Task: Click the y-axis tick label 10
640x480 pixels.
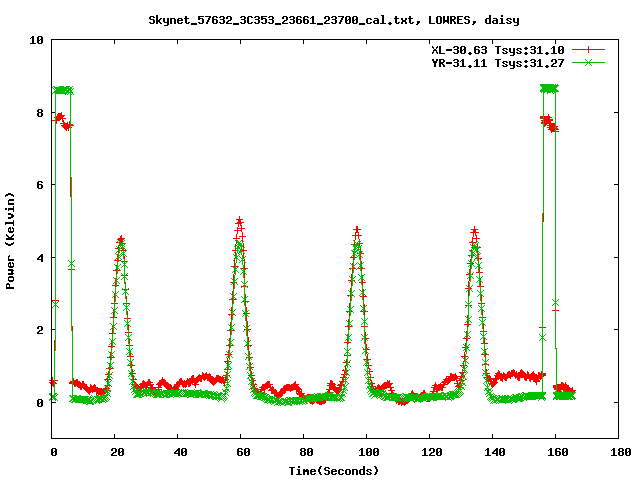Action: click(x=36, y=40)
